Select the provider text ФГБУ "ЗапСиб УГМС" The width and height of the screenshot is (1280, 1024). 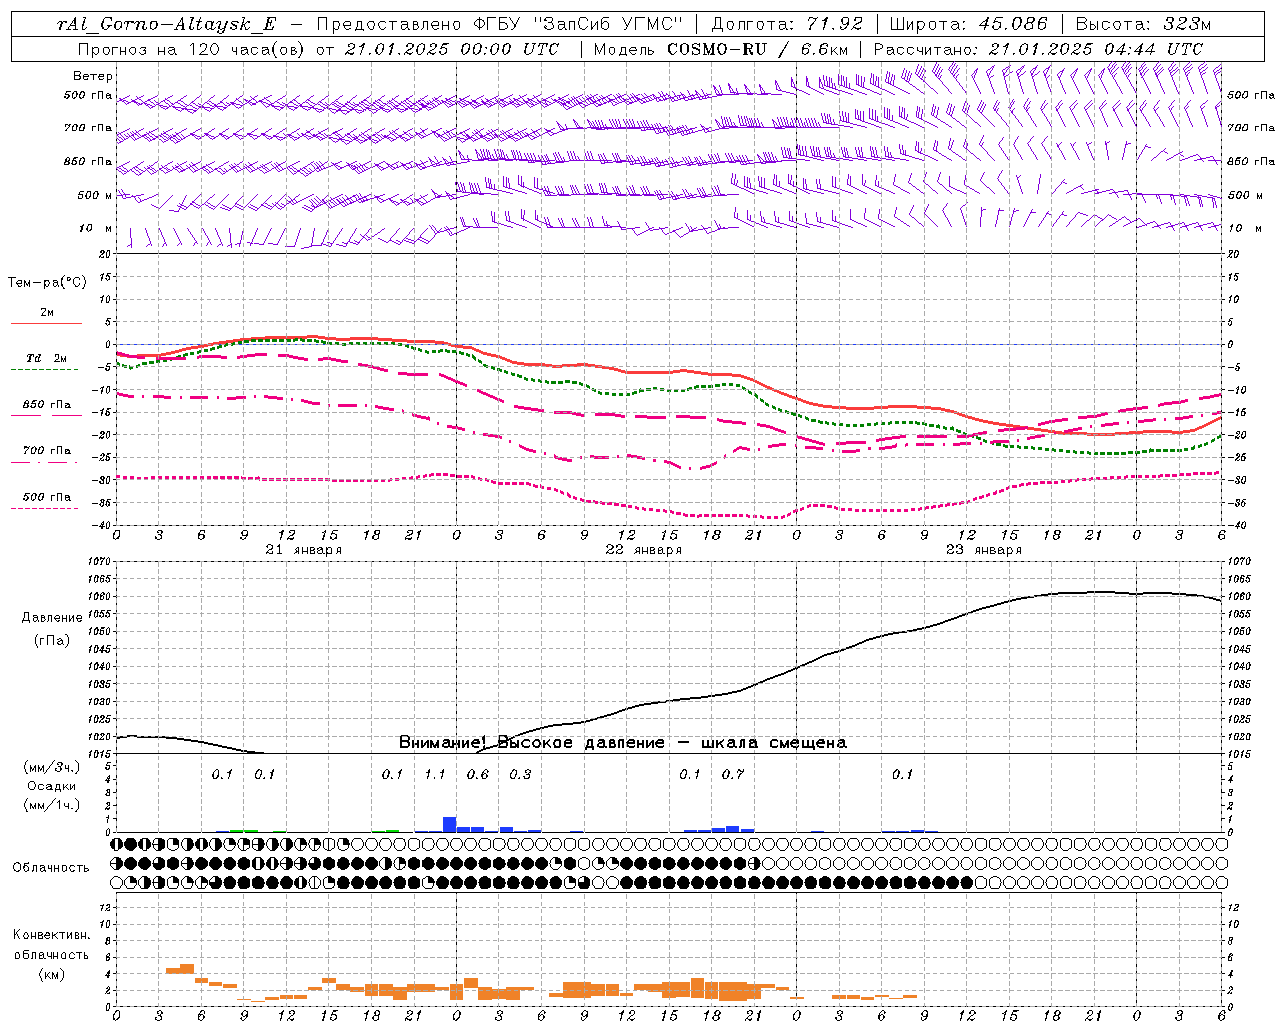click(x=576, y=25)
